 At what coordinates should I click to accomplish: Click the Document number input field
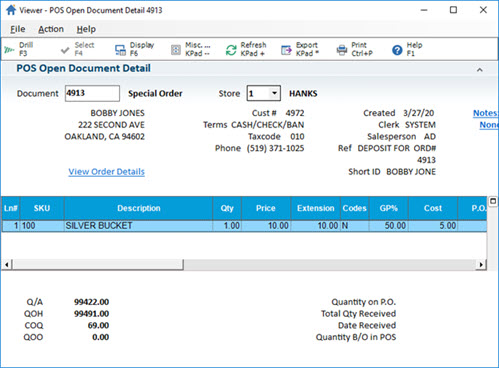pos(92,93)
